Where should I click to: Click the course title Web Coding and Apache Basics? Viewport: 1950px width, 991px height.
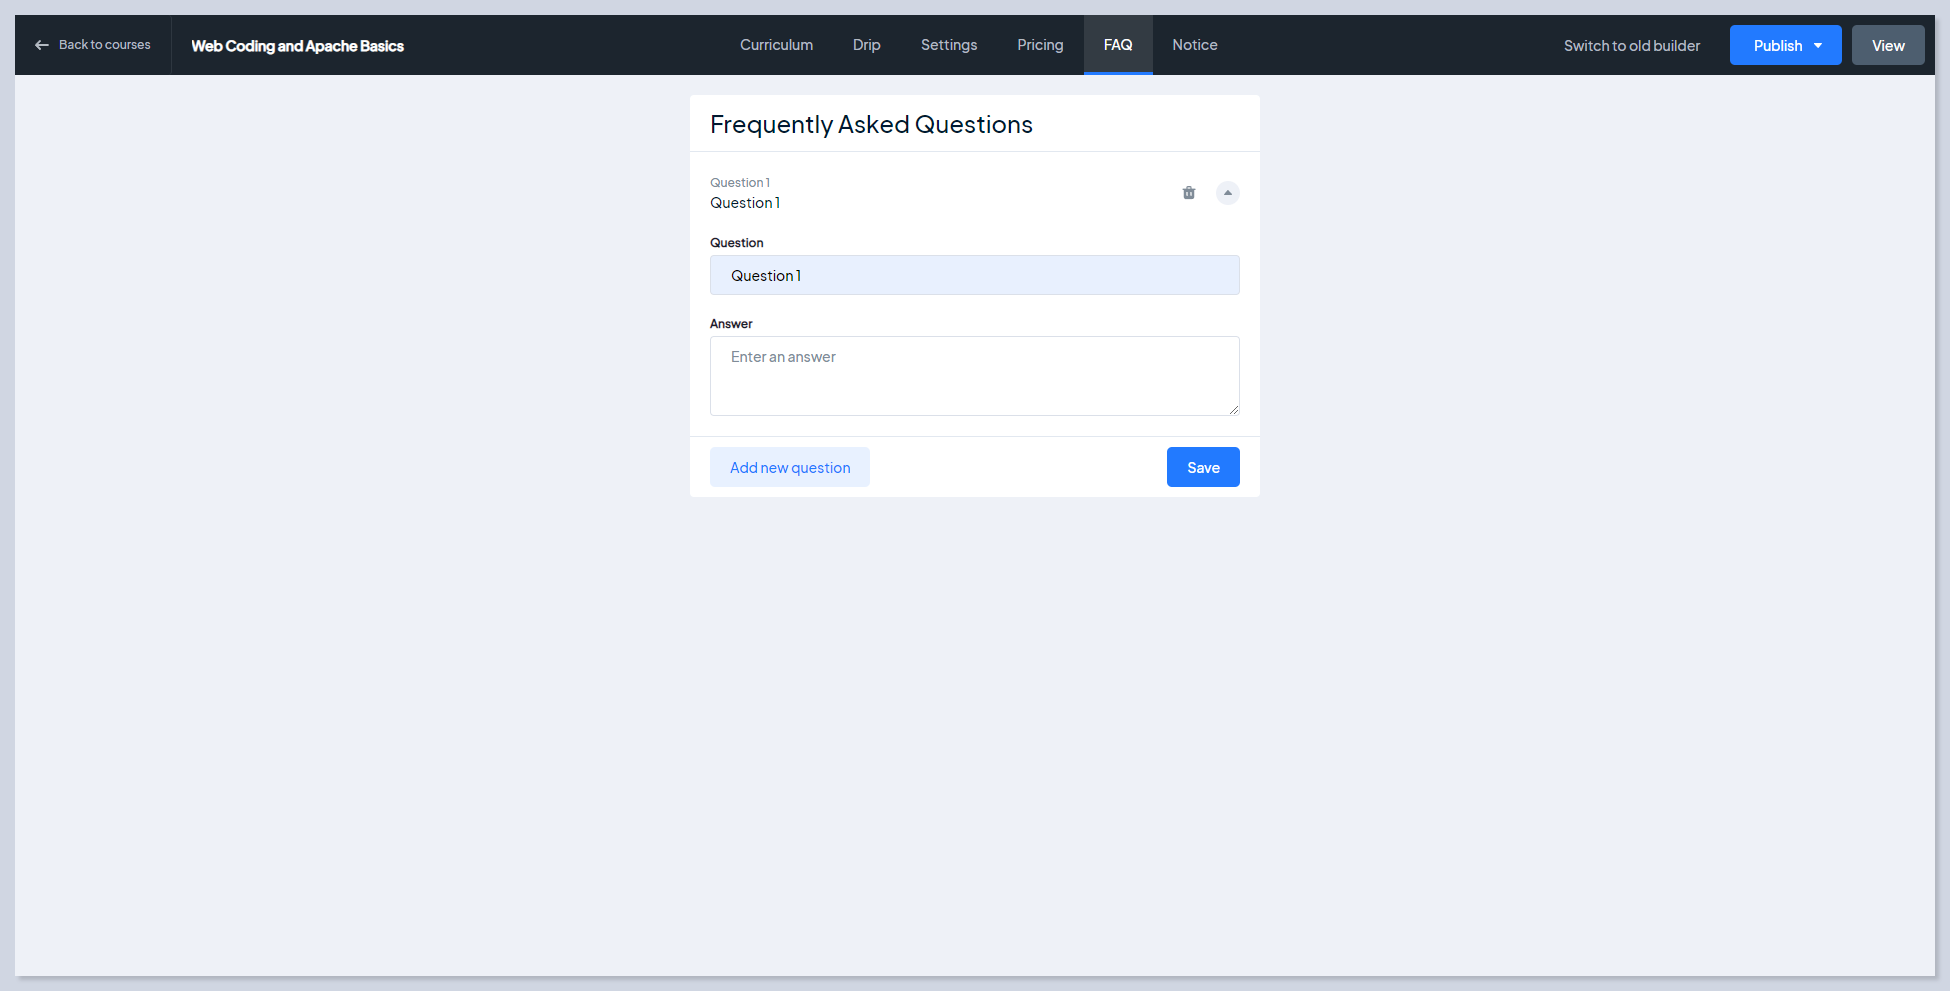coord(297,46)
